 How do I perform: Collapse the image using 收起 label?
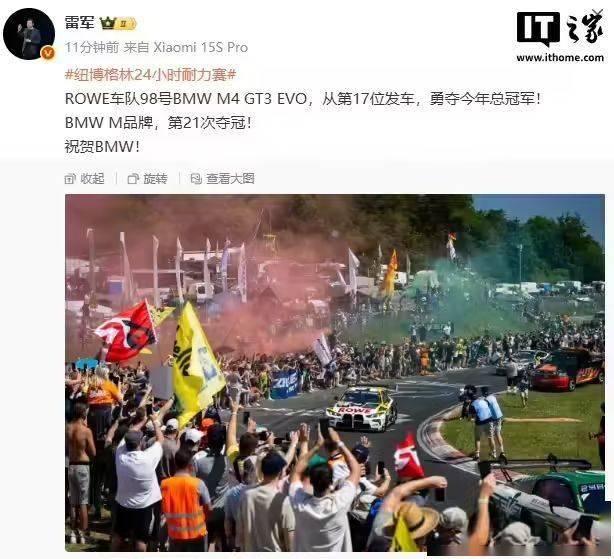[92, 179]
